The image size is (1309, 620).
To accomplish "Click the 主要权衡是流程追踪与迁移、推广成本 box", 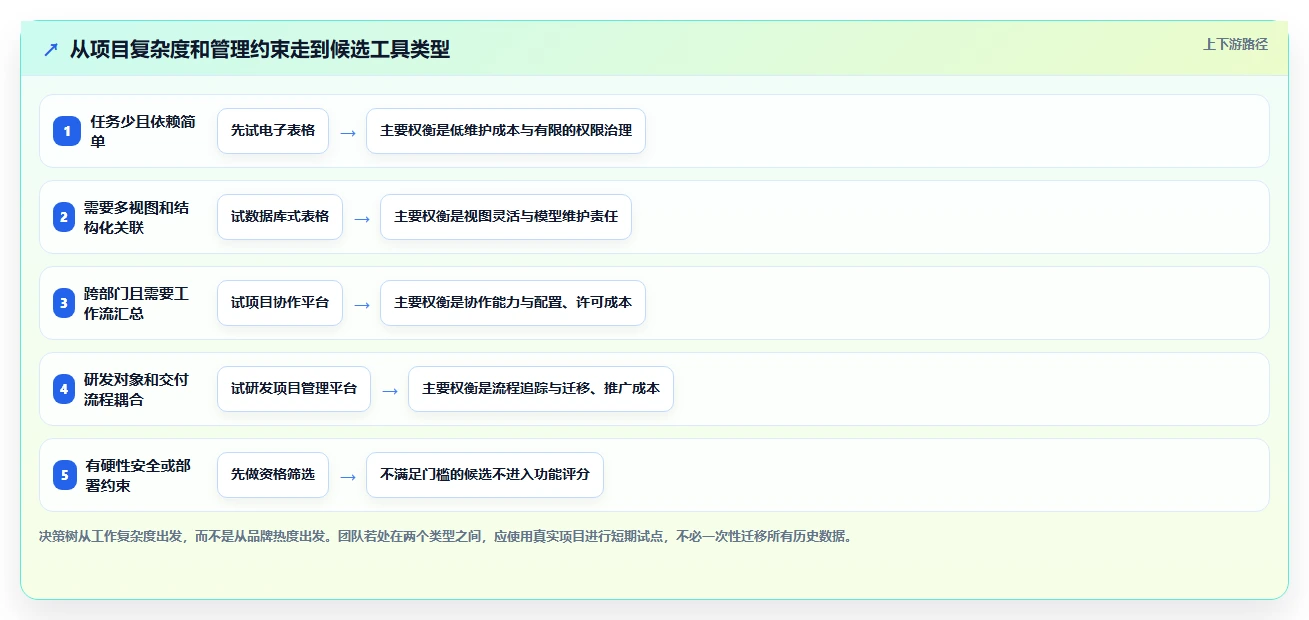I will [541, 389].
